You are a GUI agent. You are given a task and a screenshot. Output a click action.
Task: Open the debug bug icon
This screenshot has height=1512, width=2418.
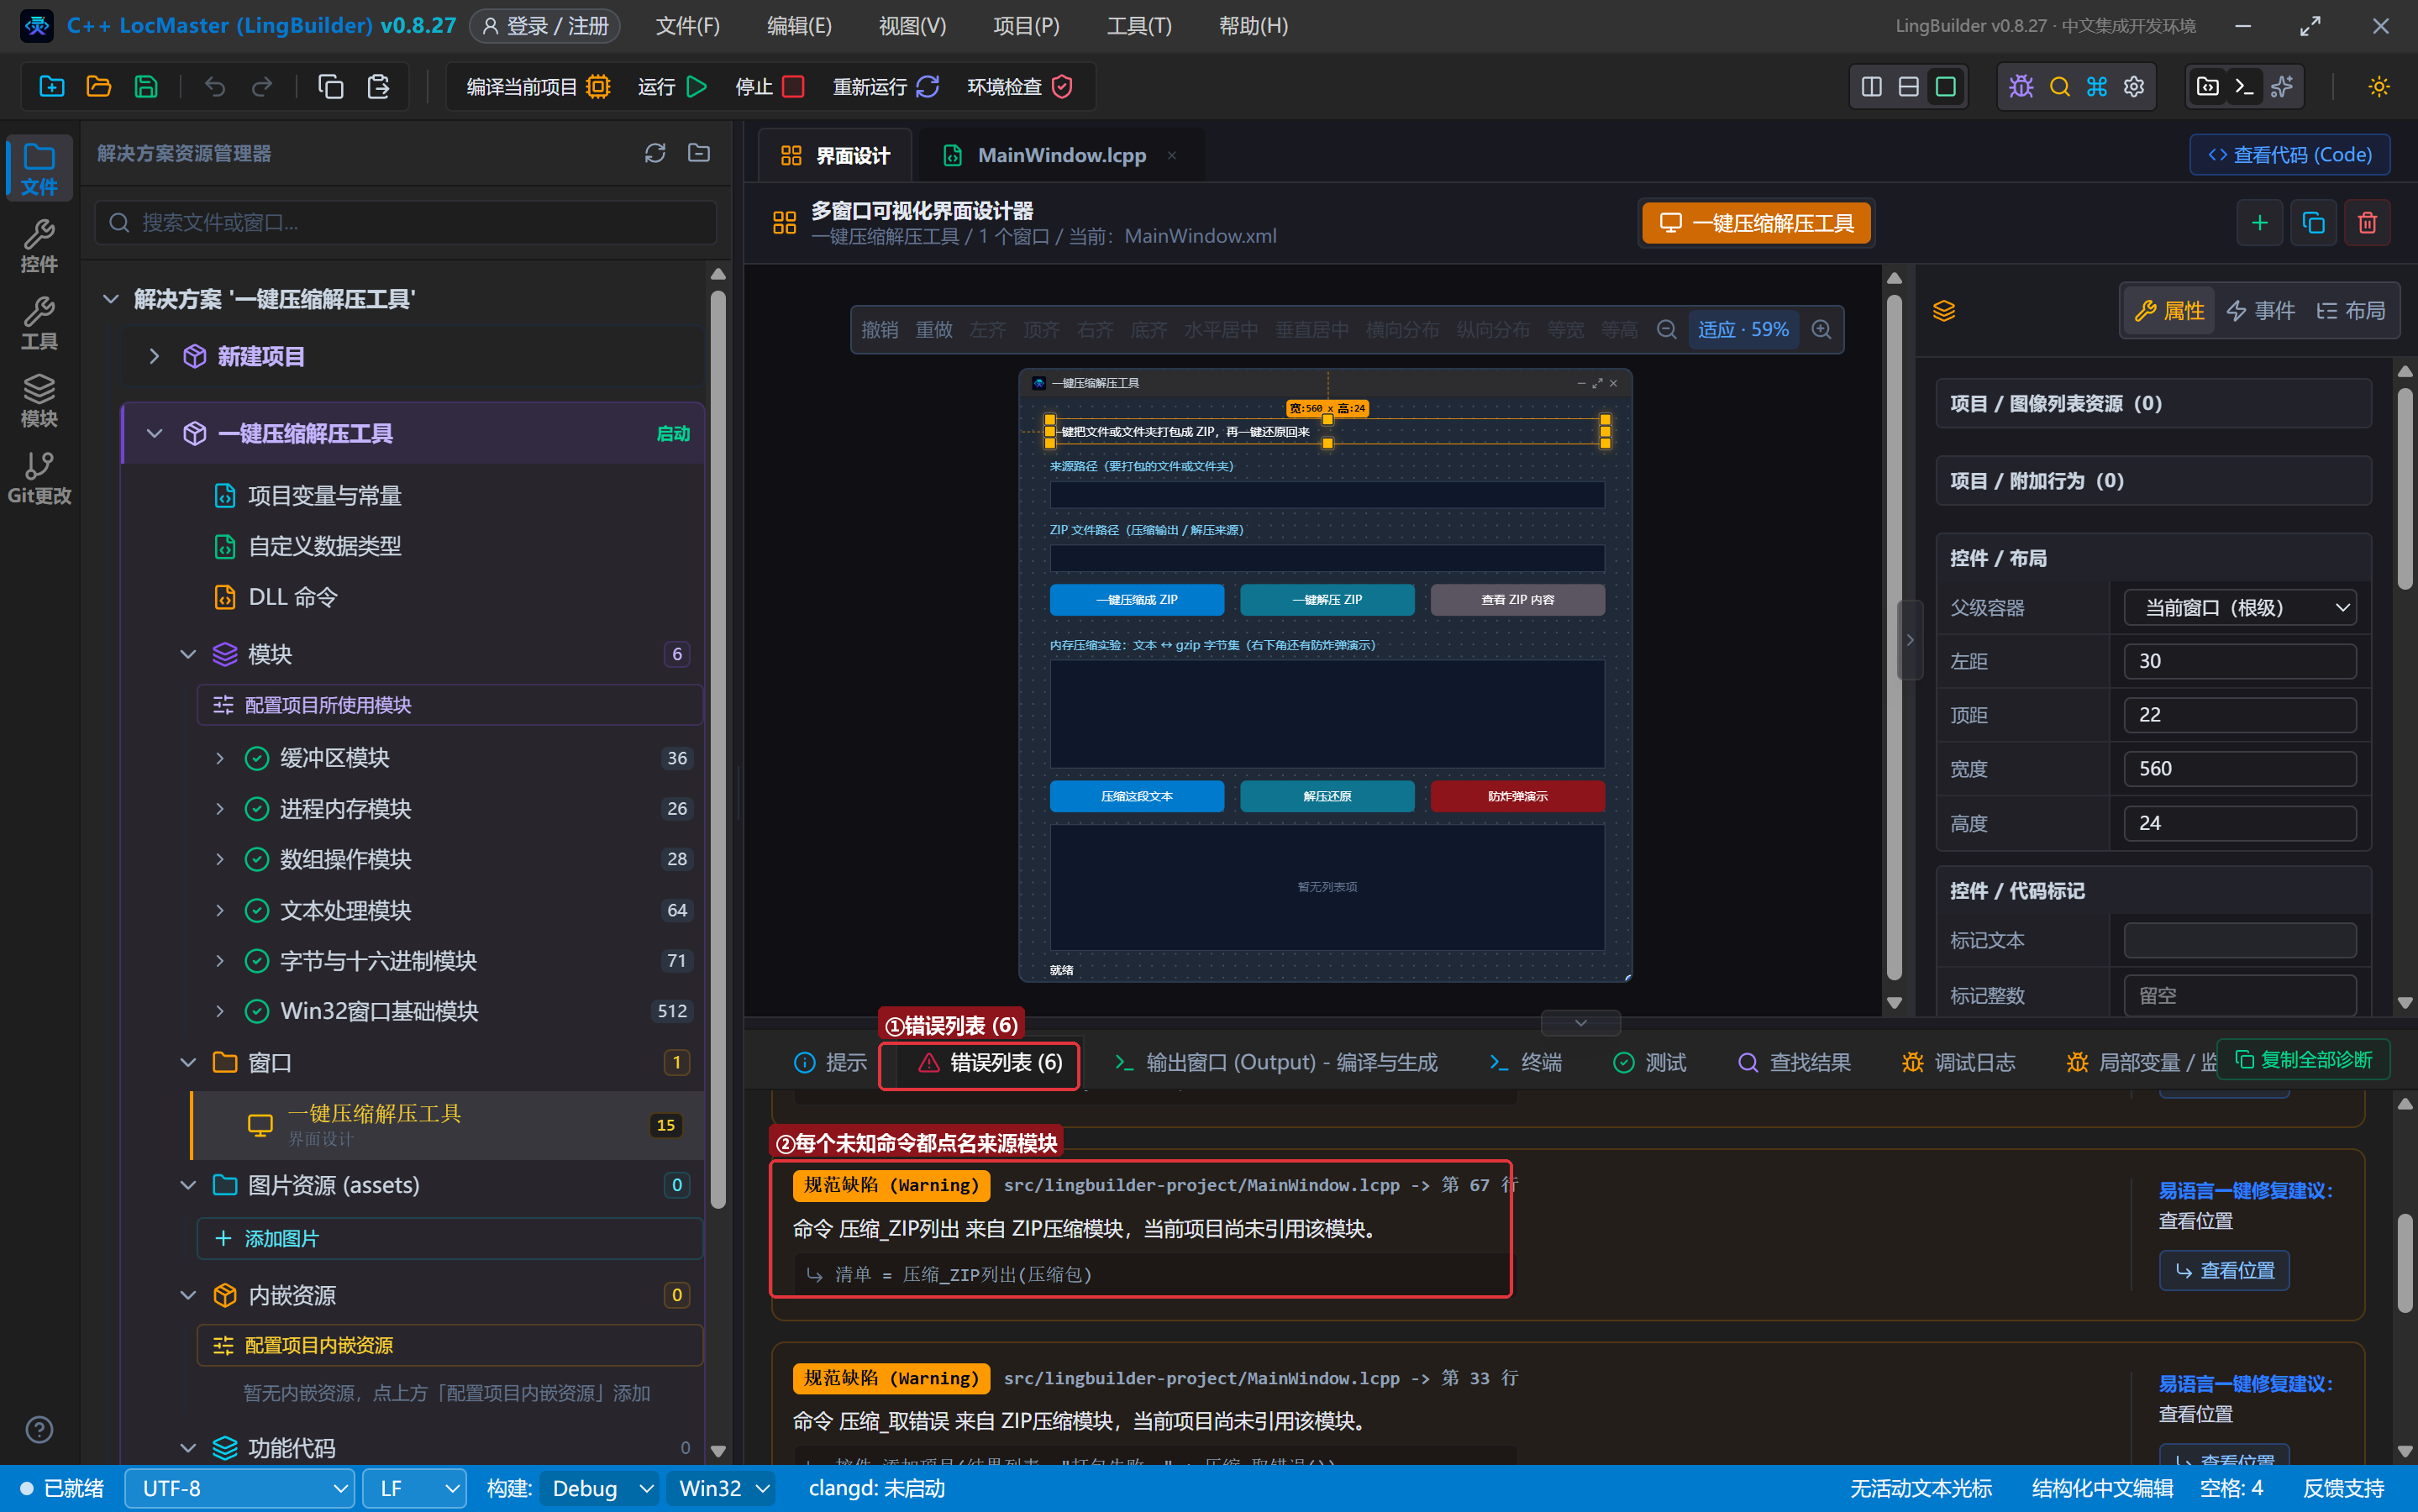[2021, 87]
